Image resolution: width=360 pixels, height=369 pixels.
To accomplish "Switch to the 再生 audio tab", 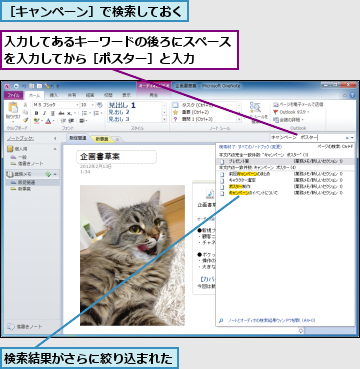I will [154, 95].
